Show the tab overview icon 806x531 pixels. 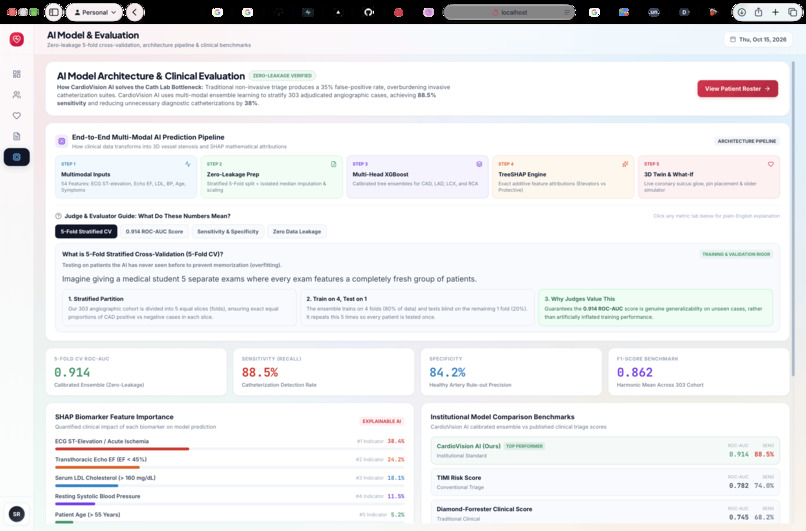tap(792, 12)
